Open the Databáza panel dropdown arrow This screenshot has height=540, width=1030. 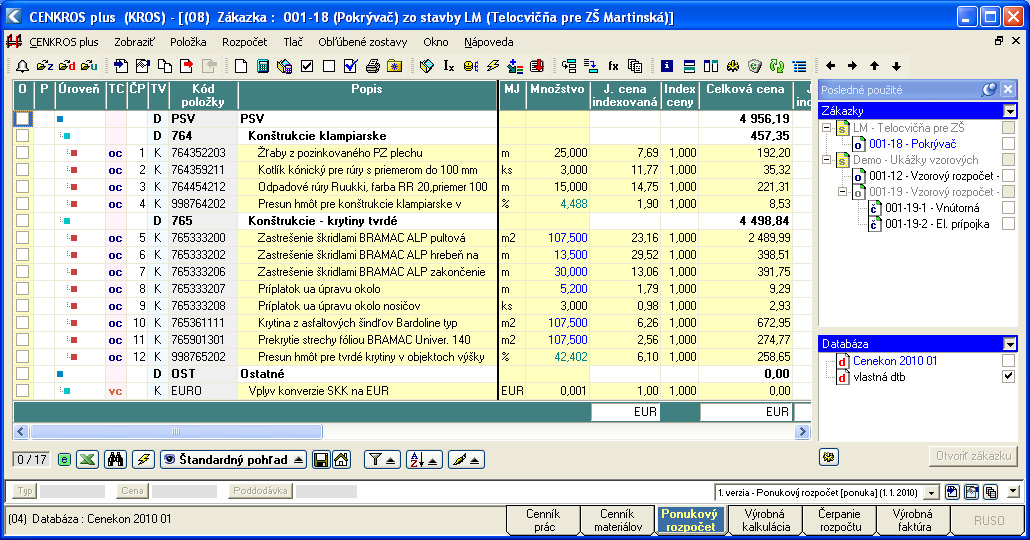pyautogui.click(x=1010, y=344)
